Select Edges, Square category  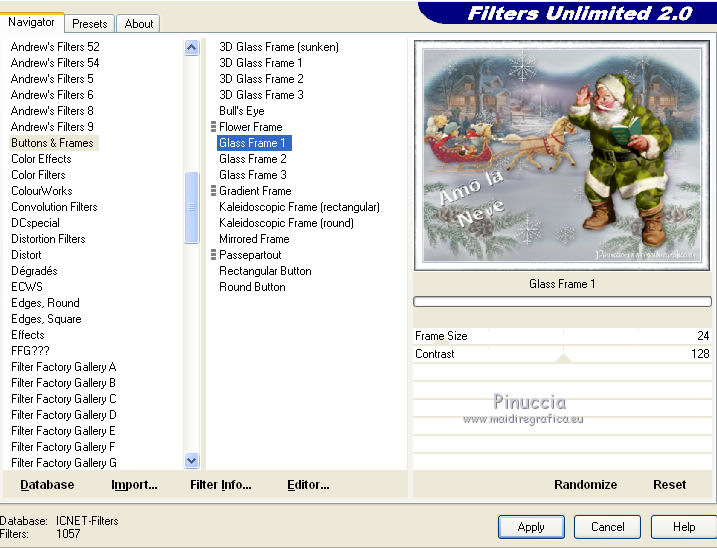pyautogui.click(x=46, y=319)
